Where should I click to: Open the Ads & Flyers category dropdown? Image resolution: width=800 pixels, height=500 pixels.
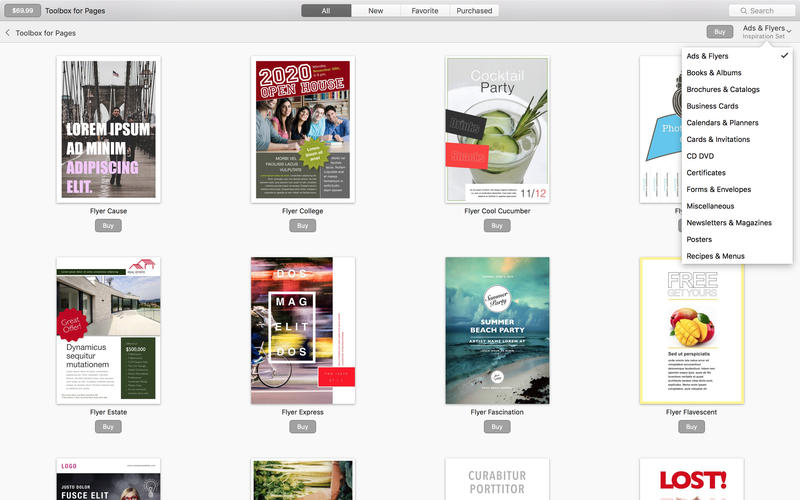click(x=767, y=32)
